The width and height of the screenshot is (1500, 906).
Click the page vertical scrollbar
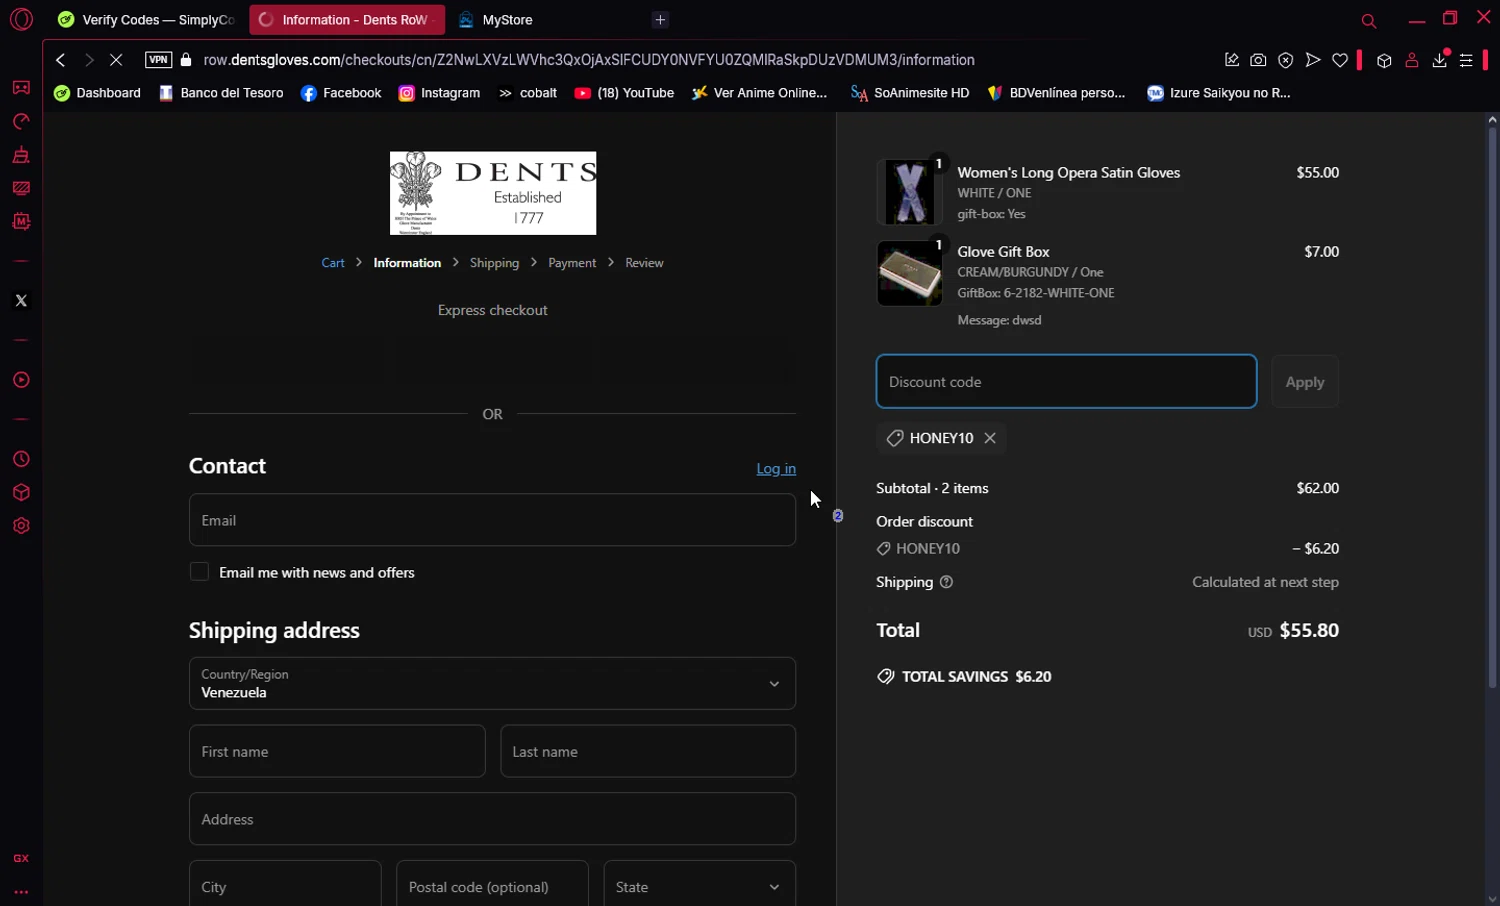tap(1492, 406)
